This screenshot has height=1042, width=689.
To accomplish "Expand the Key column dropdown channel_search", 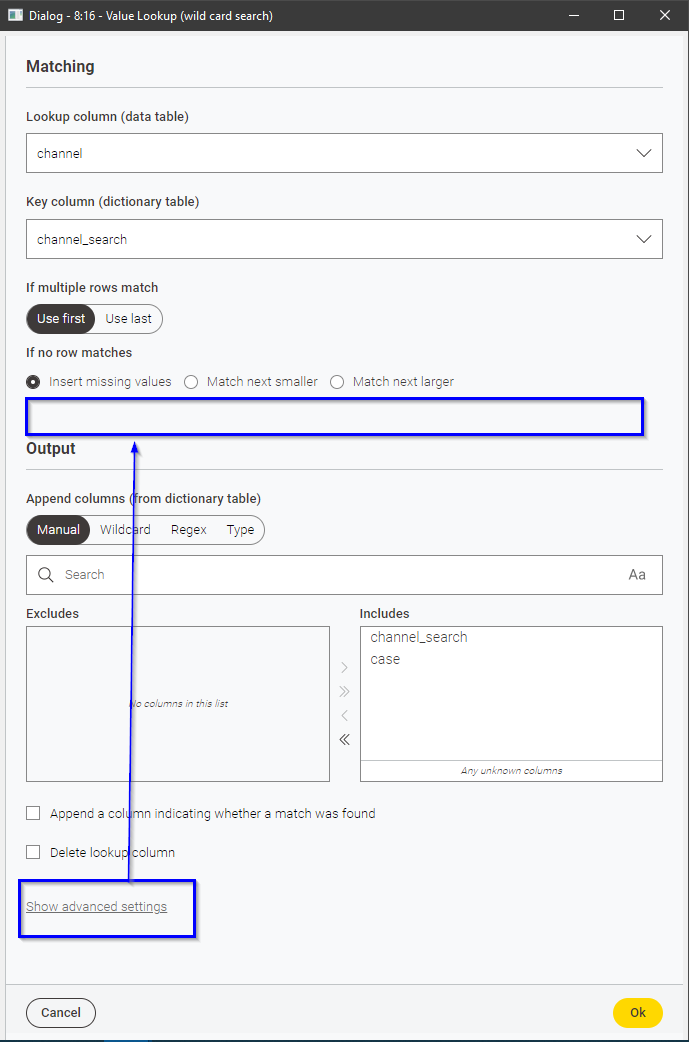I will pyautogui.click(x=344, y=239).
